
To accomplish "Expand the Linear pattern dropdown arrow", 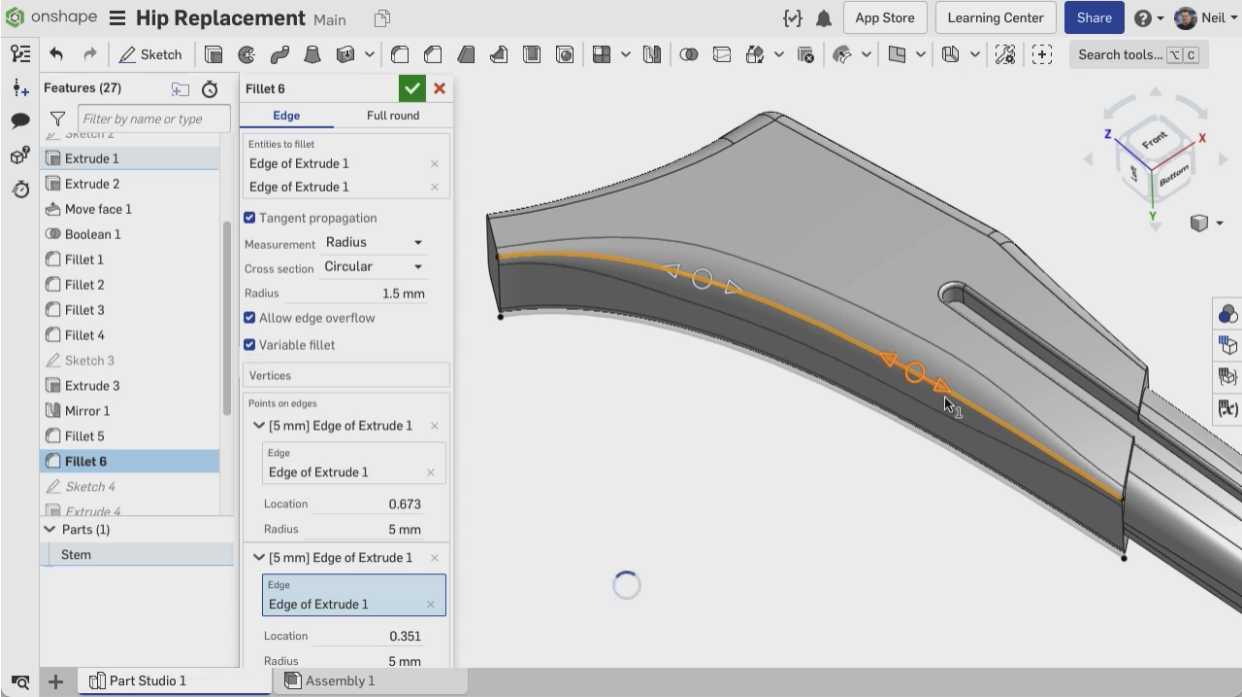I will tap(626, 55).
